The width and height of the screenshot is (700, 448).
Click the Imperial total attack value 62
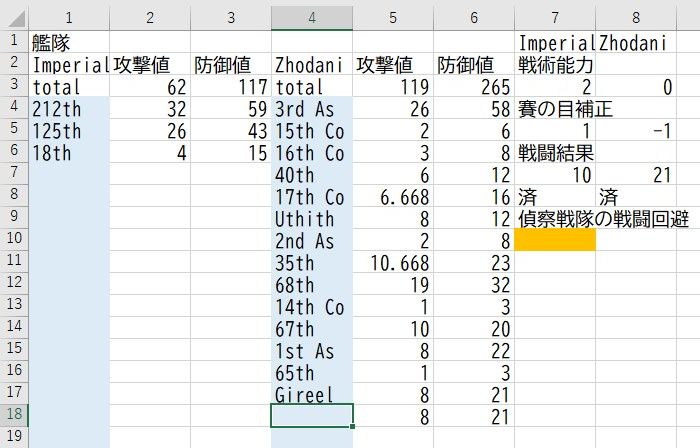150,86
